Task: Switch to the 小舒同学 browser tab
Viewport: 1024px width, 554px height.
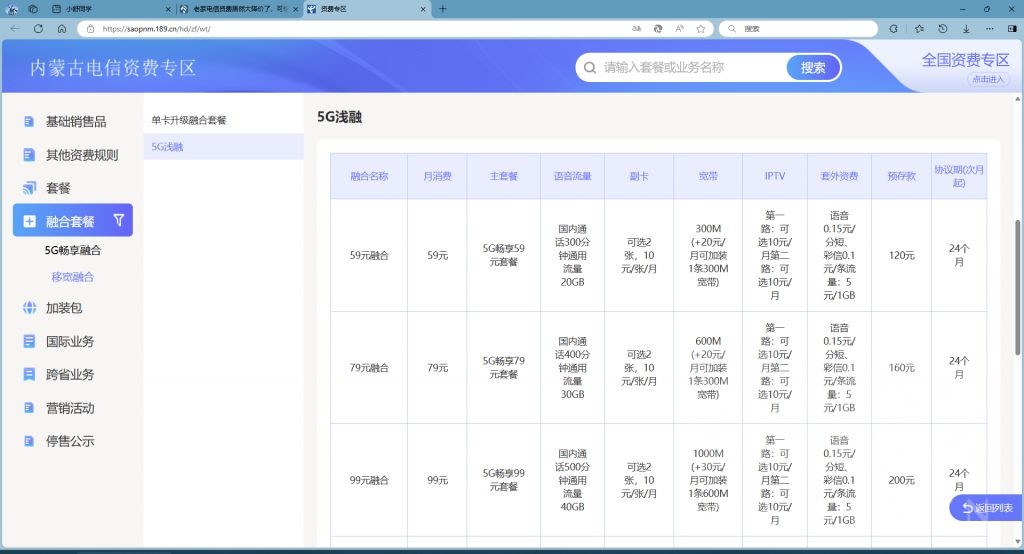Action: [110, 9]
